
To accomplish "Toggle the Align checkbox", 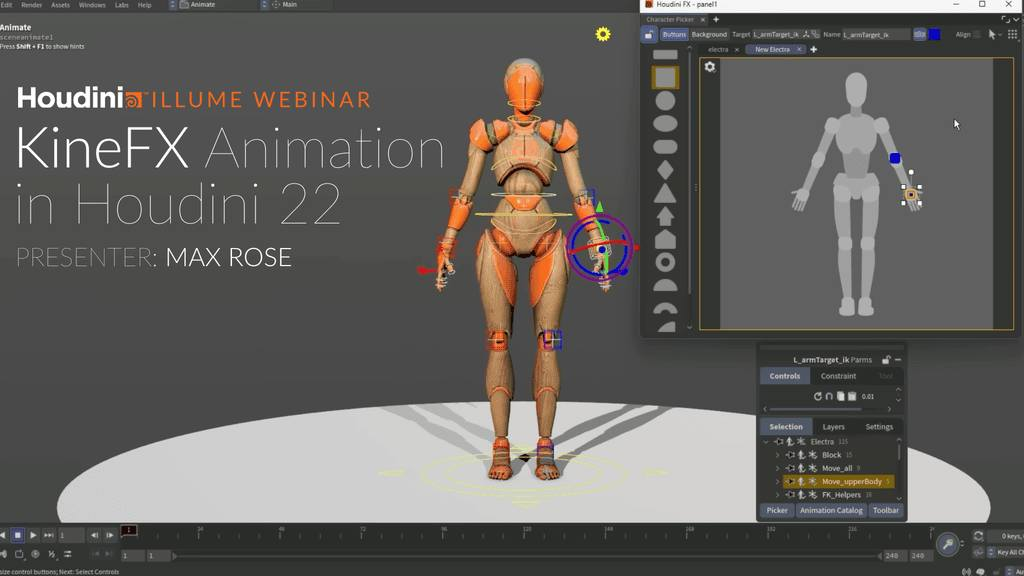I will [977, 35].
